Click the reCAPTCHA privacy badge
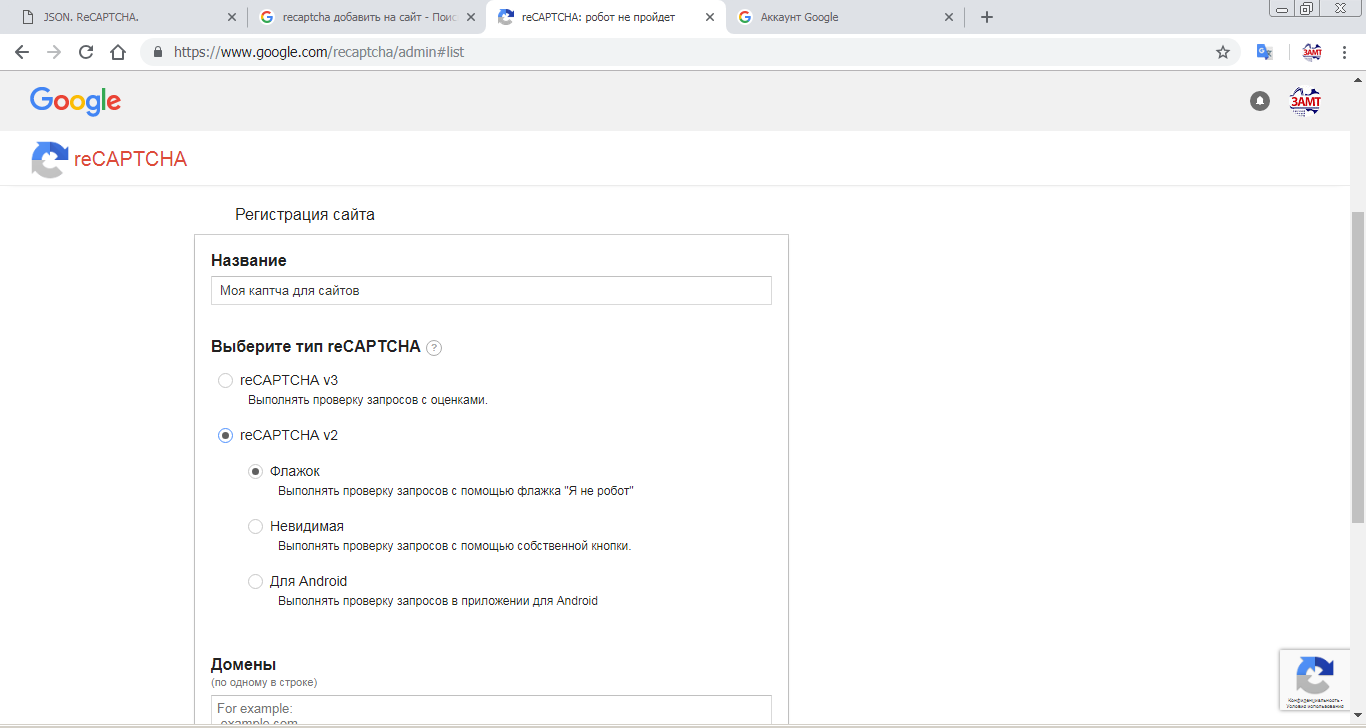The image size is (1366, 728). (1315, 680)
